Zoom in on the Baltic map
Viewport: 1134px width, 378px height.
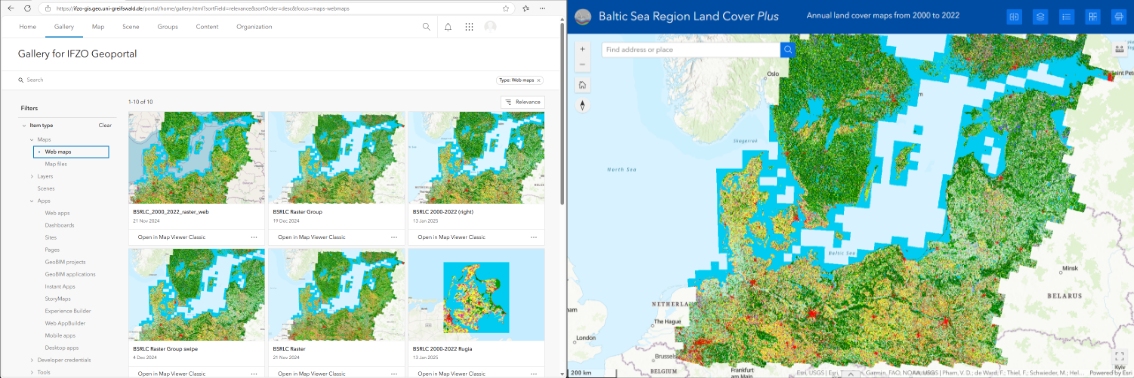[x=582, y=49]
